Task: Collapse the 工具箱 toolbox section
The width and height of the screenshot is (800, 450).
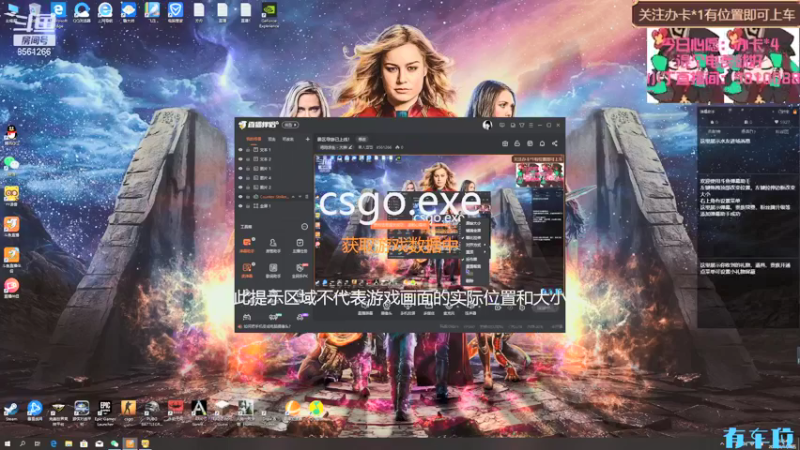Action: coord(305,227)
